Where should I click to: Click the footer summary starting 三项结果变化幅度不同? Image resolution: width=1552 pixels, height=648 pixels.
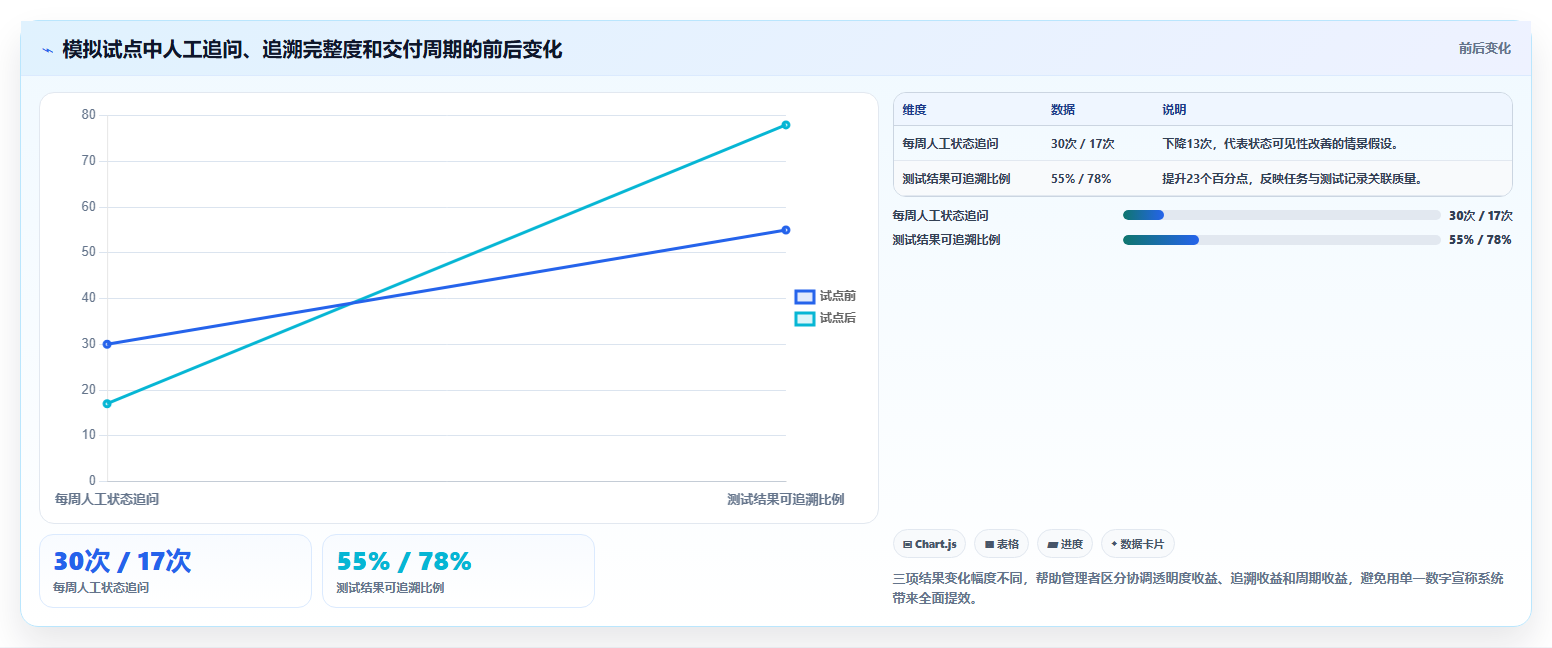pos(1198,588)
